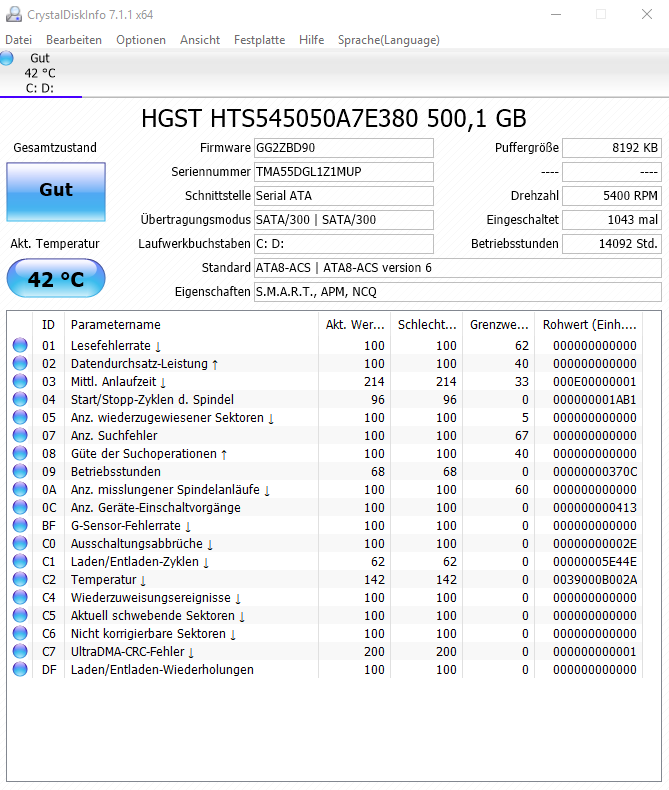
Task: Open the Hilfe menu
Action: pos(311,40)
